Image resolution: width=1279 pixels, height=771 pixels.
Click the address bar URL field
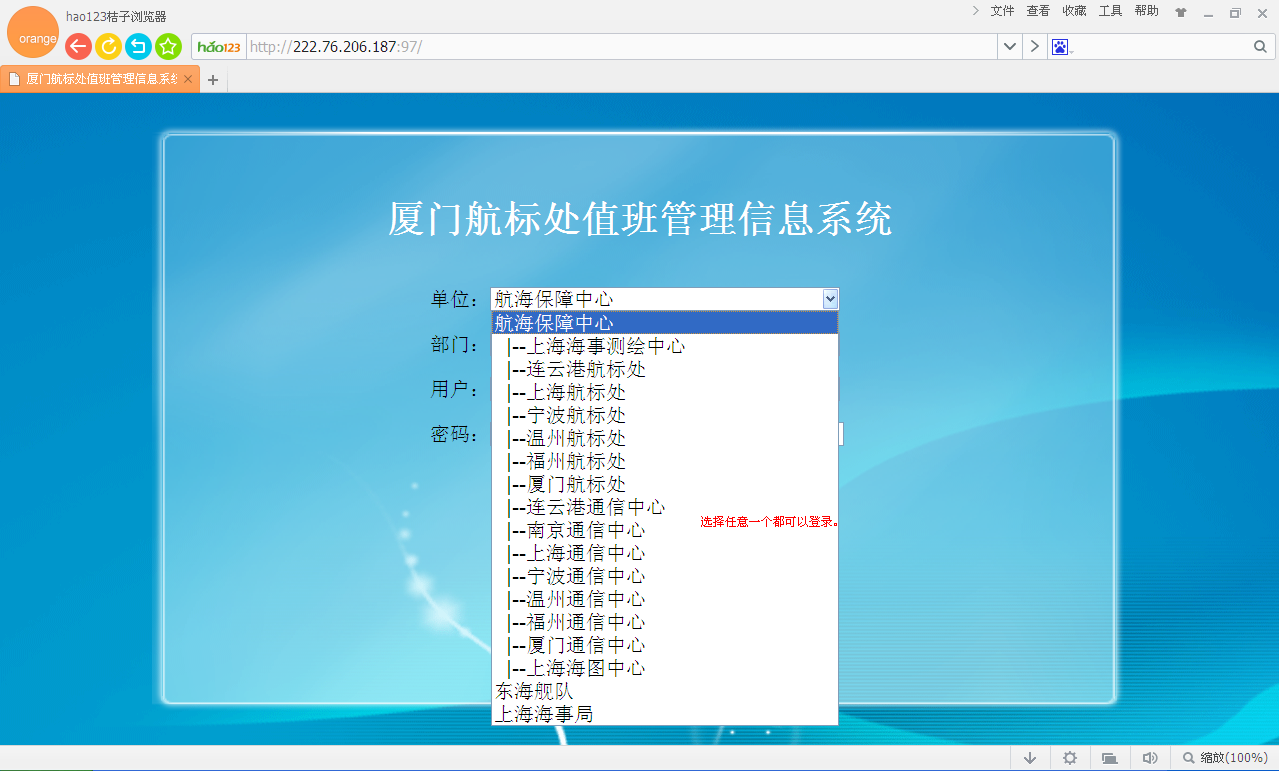(620, 46)
